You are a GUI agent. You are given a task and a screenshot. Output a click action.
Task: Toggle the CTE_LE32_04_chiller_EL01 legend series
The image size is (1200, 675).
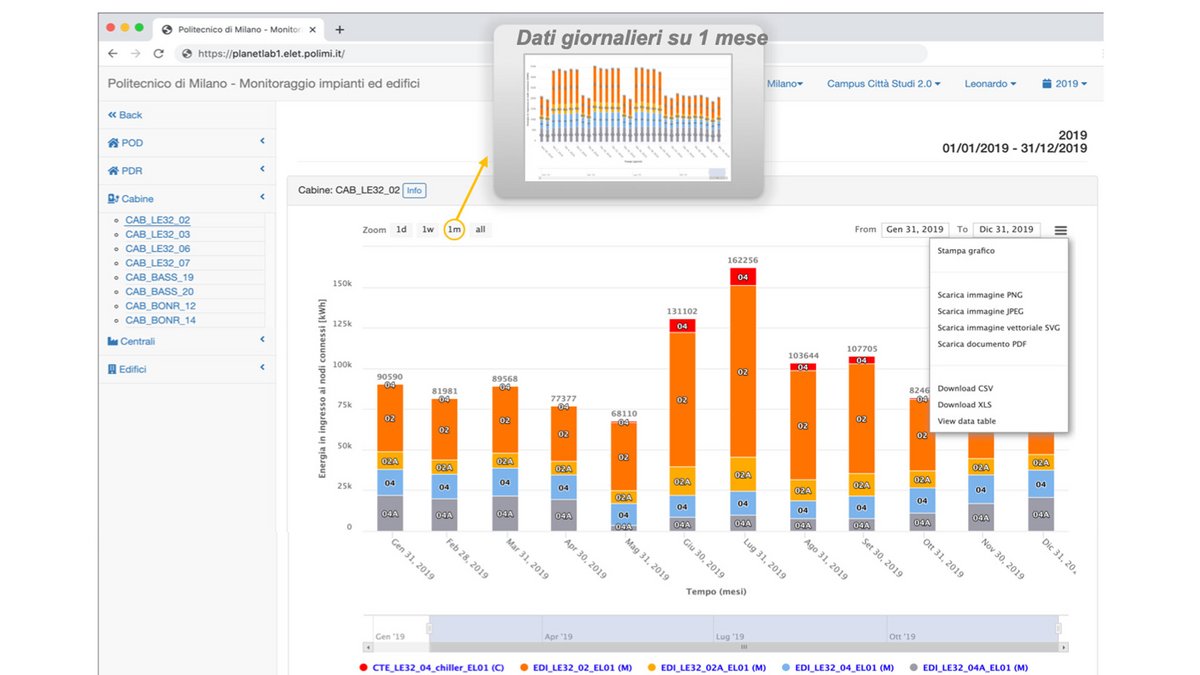point(432,667)
